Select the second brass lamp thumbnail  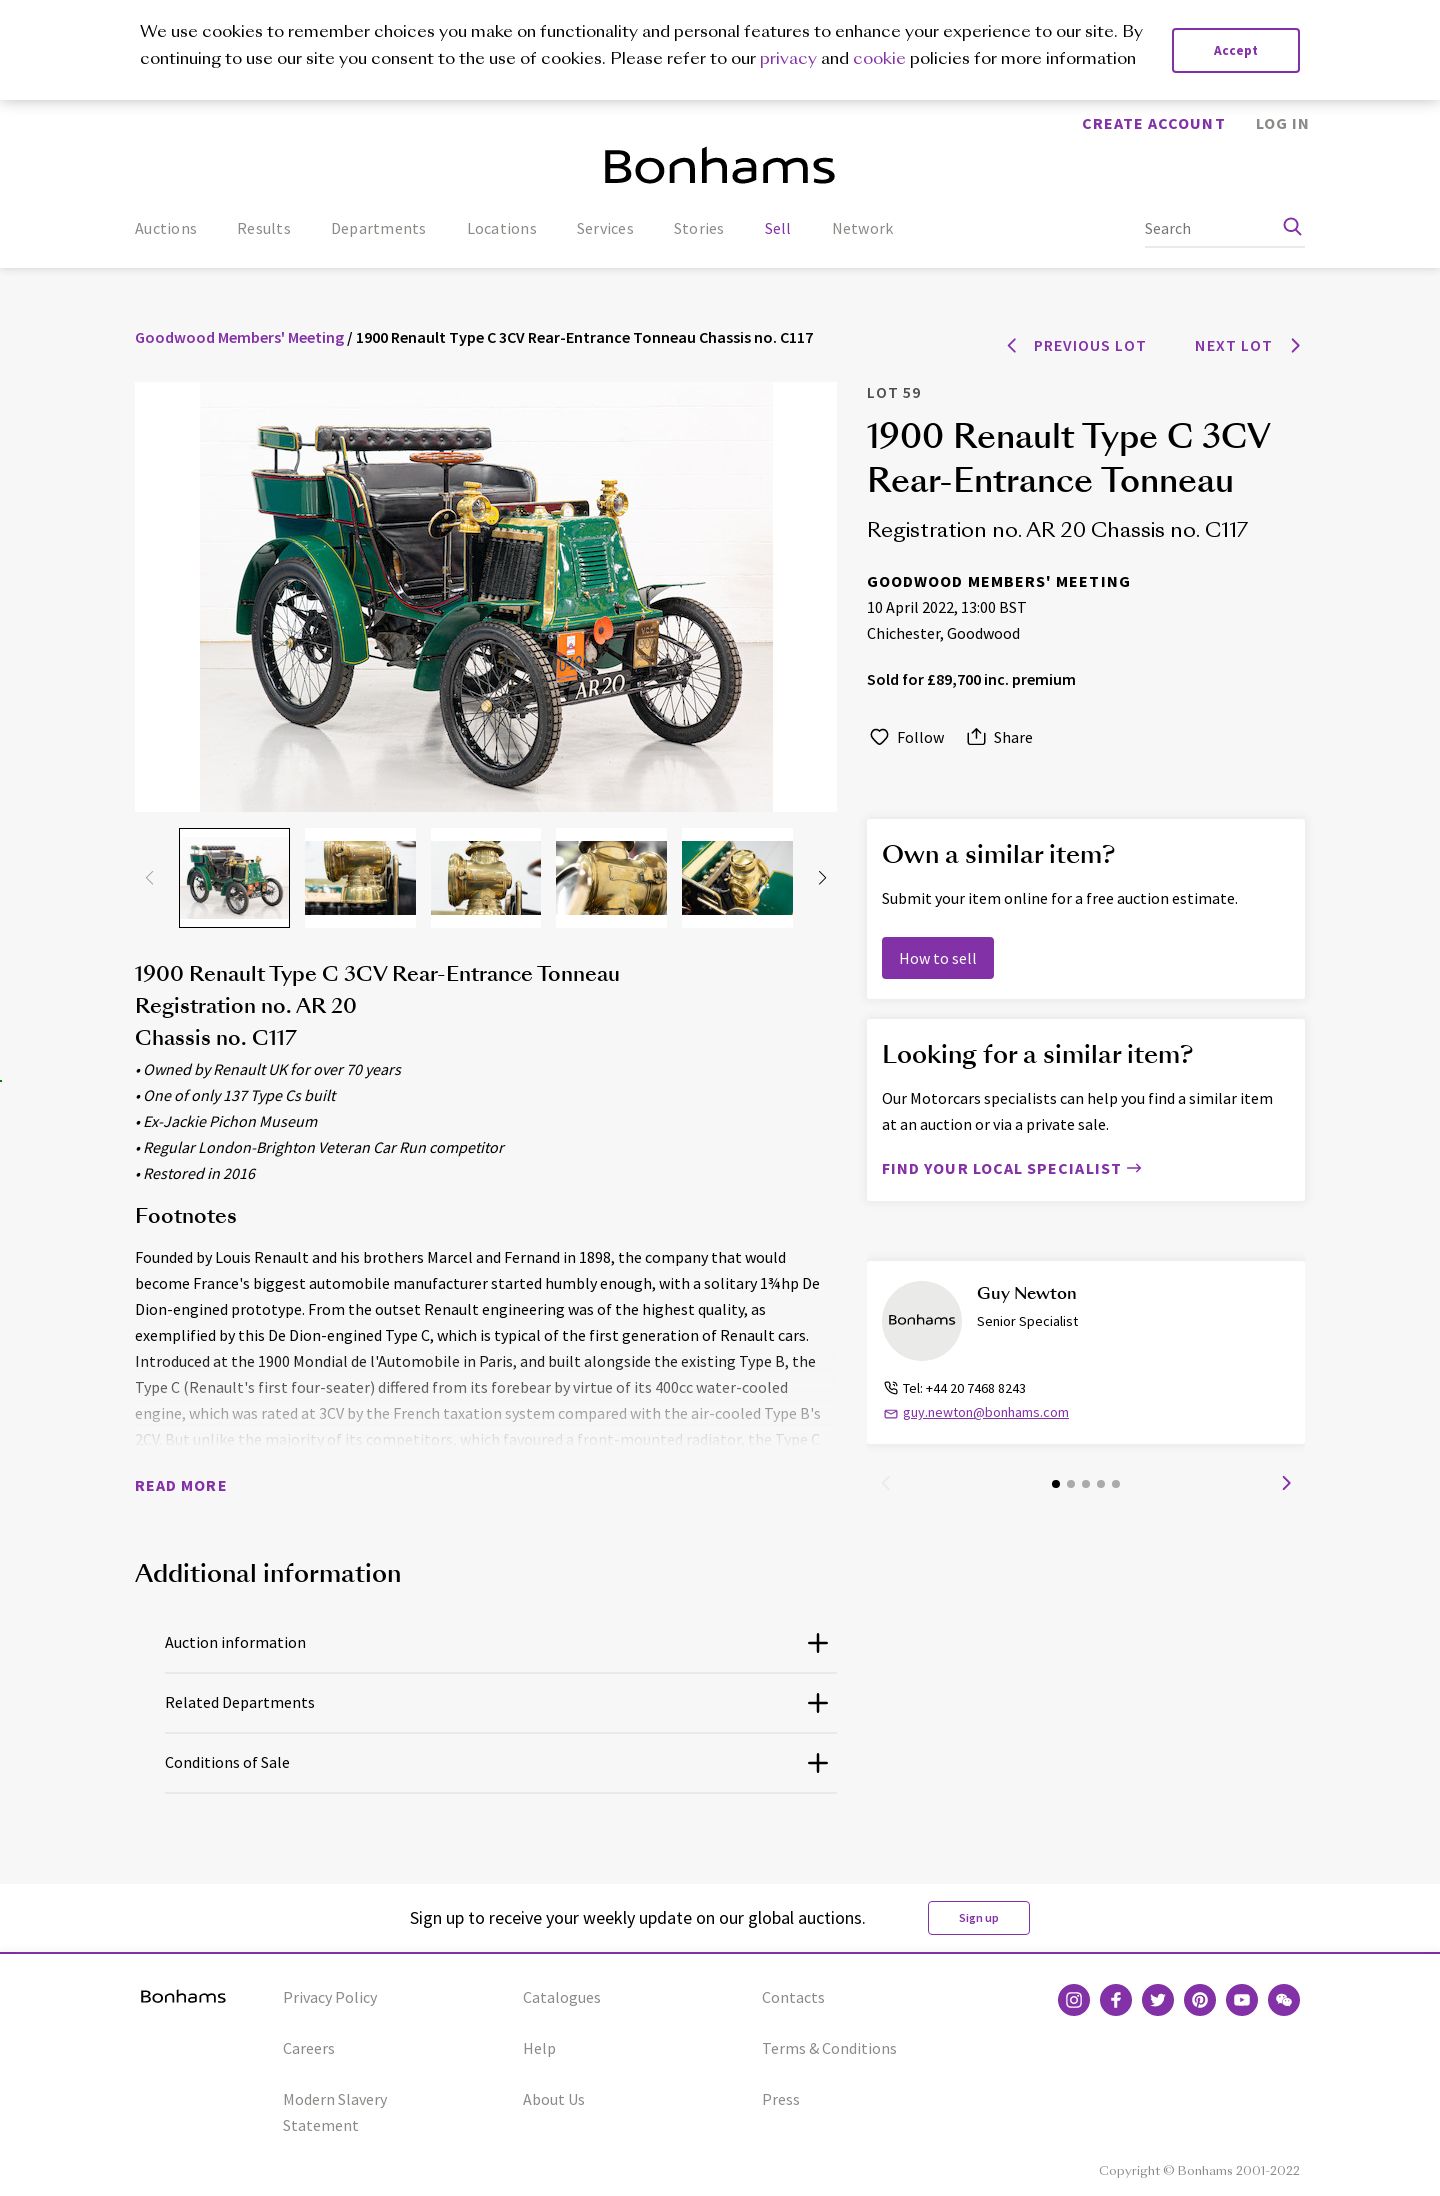click(x=486, y=878)
